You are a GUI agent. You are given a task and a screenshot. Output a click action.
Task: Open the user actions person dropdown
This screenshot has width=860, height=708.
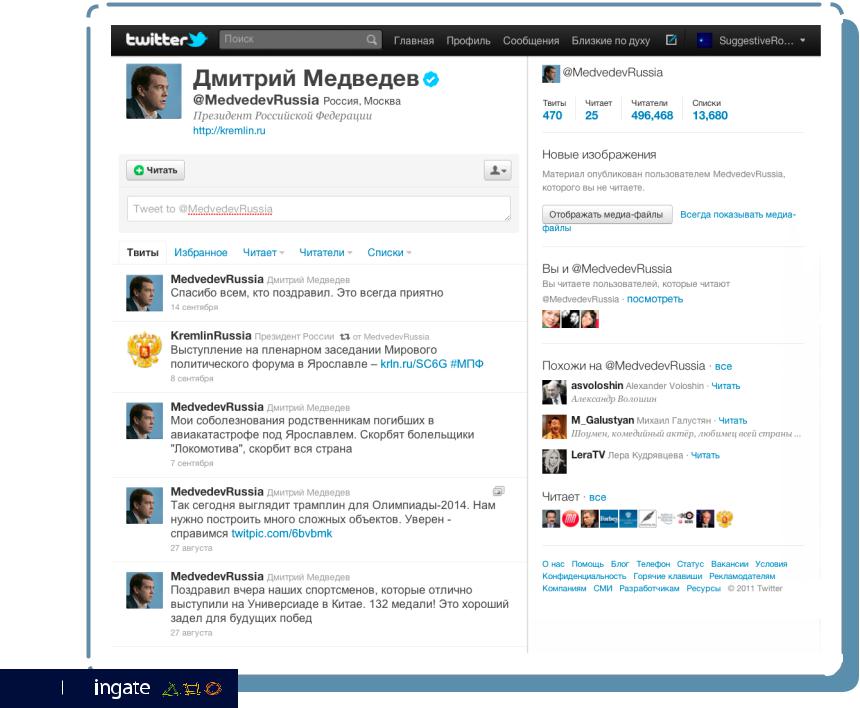click(497, 170)
